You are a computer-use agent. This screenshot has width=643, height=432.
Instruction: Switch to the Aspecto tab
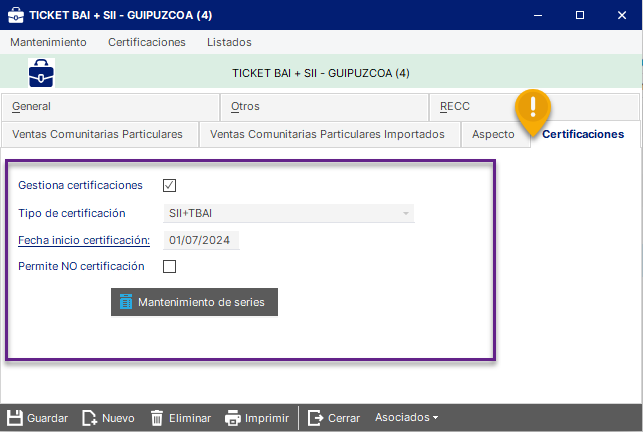click(495, 134)
